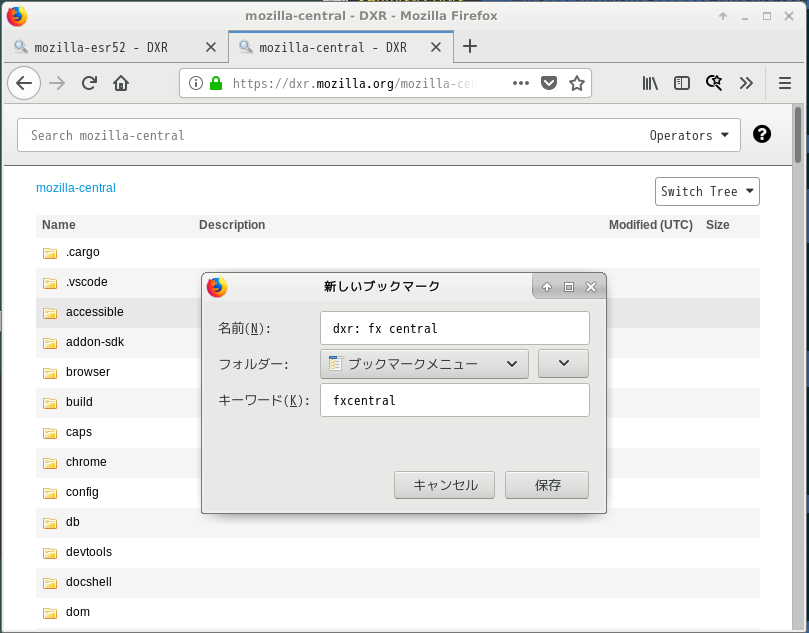The width and height of the screenshot is (809, 633).
Task: Click the Modified (UTC) column header
Action: click(x=651, y=225)
